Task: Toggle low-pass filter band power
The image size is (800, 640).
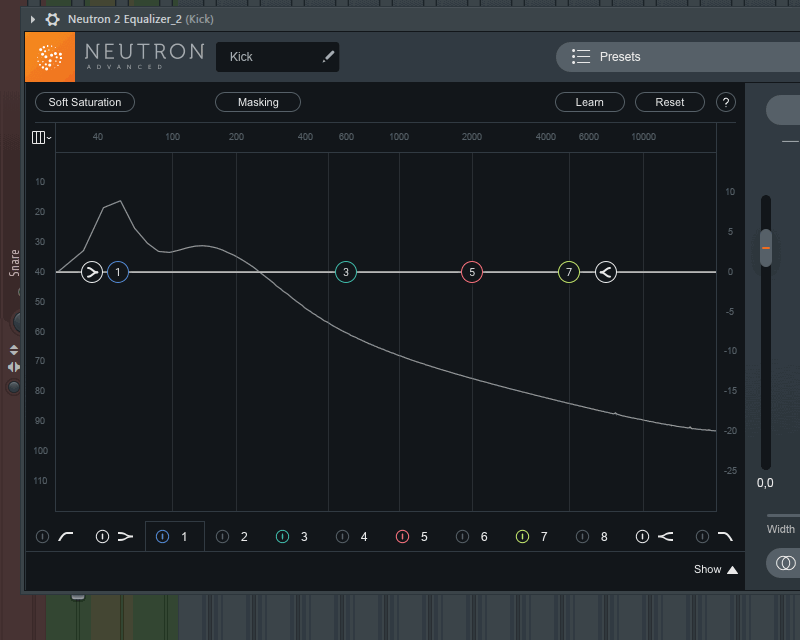Action: coord(703,536)
